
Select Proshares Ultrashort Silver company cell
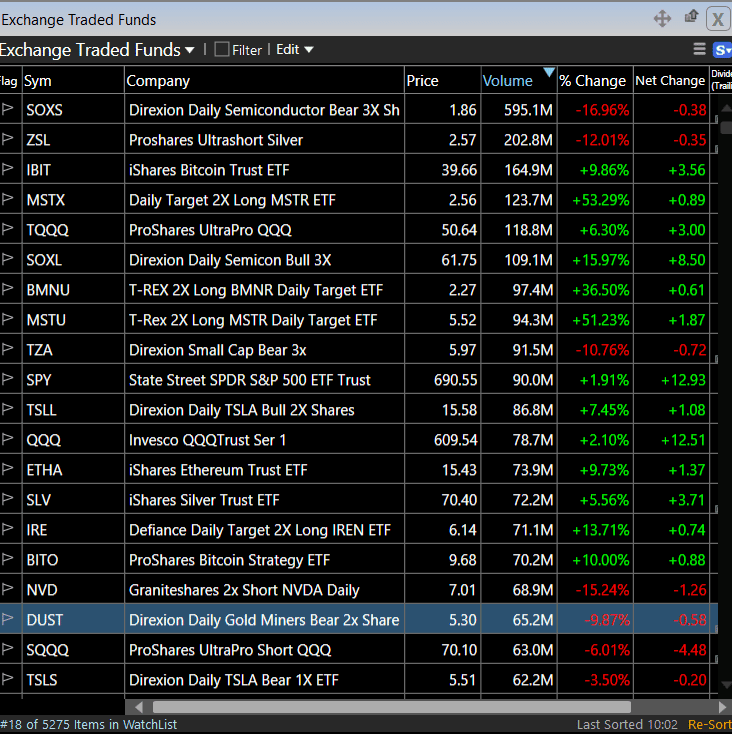pyautogui.click(x=264, y=139)
